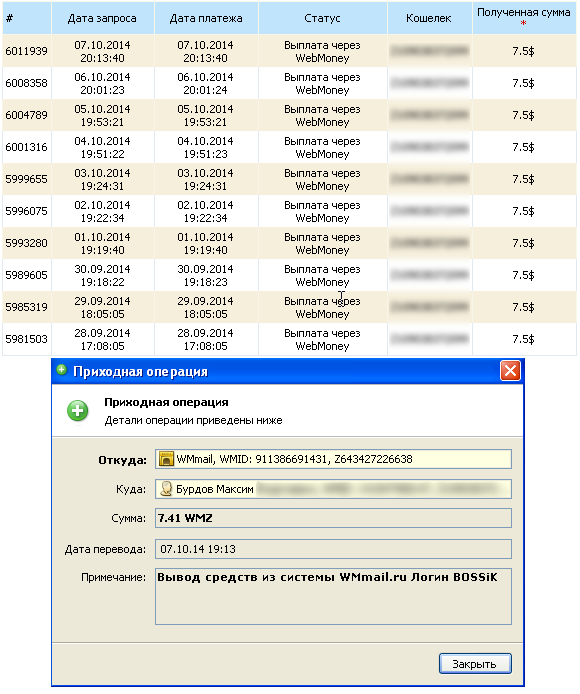Screen dimensions: 580x694
Task: Click the 7.5$ amount in row 5996075
Action: click(x=524, y=211)
